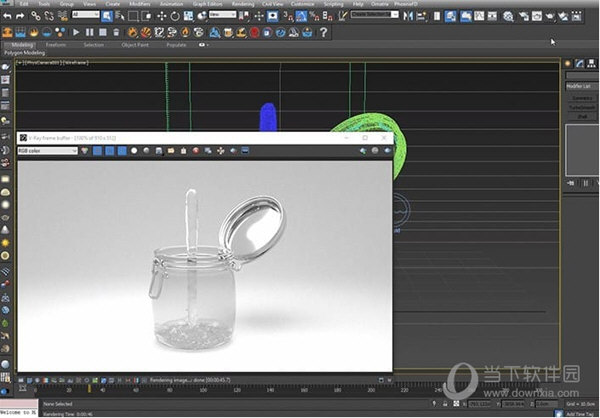The width and height of the screenshot is (600, 418).
Task: Toggle the red channel in V-Ray frame buffer
Action: pos(98,151)
